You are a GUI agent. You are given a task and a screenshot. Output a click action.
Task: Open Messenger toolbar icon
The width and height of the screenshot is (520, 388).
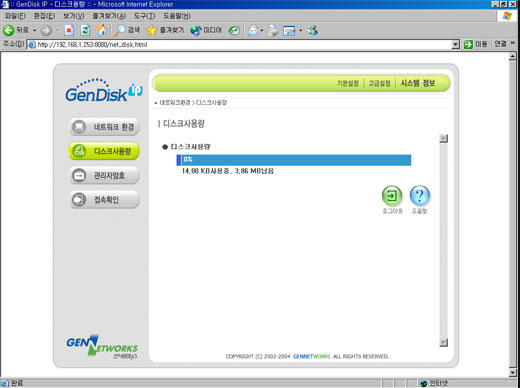point(312,31)
